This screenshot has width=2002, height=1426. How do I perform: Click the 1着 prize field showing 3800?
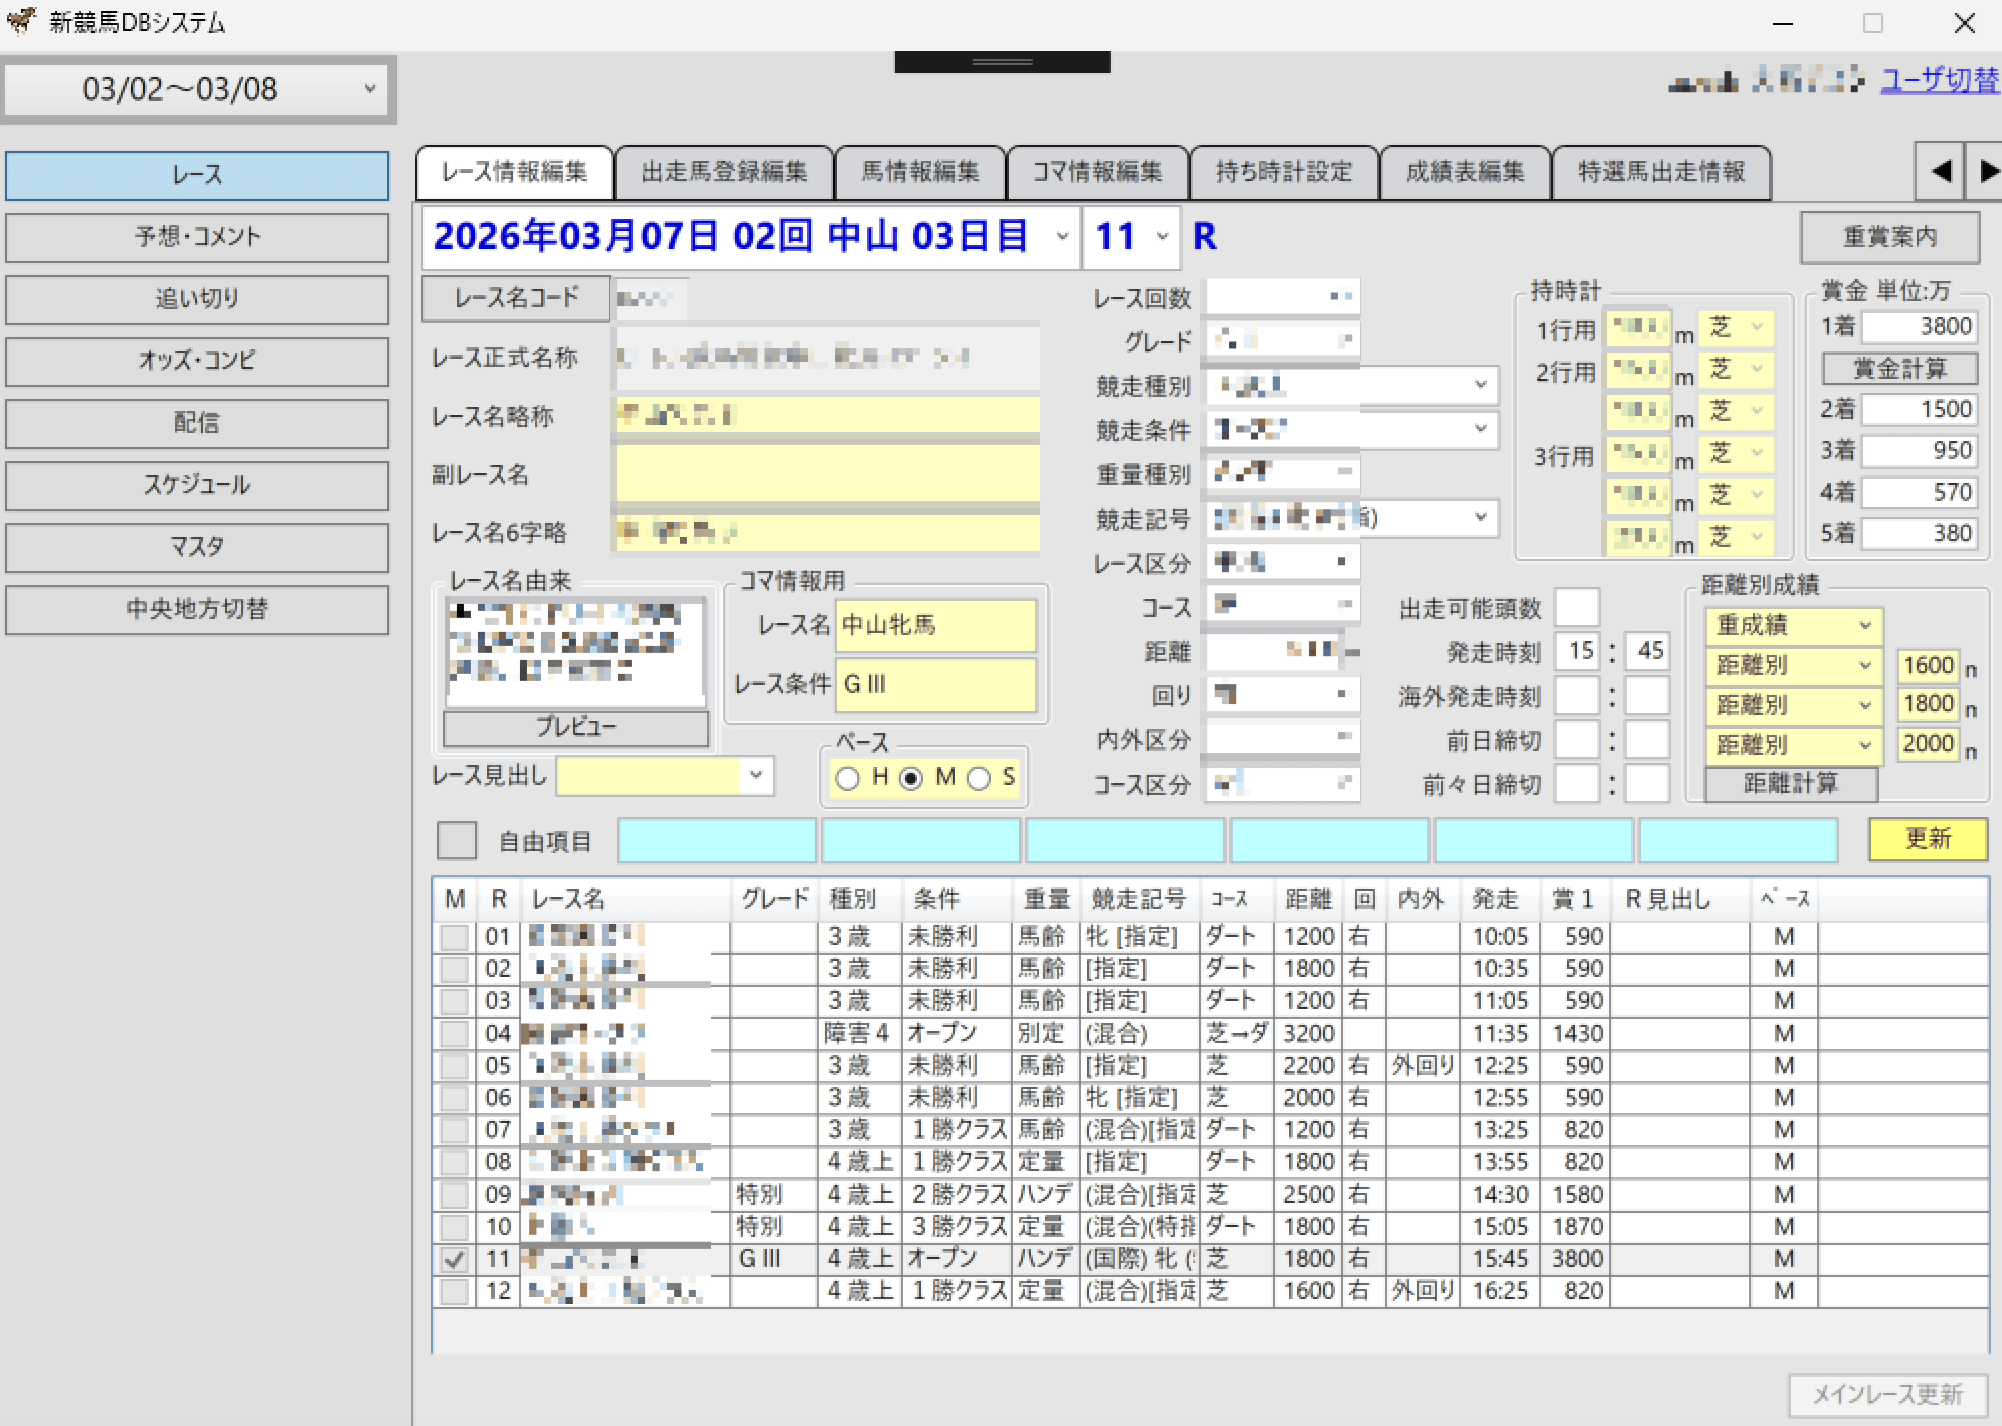click(1919, 327)
